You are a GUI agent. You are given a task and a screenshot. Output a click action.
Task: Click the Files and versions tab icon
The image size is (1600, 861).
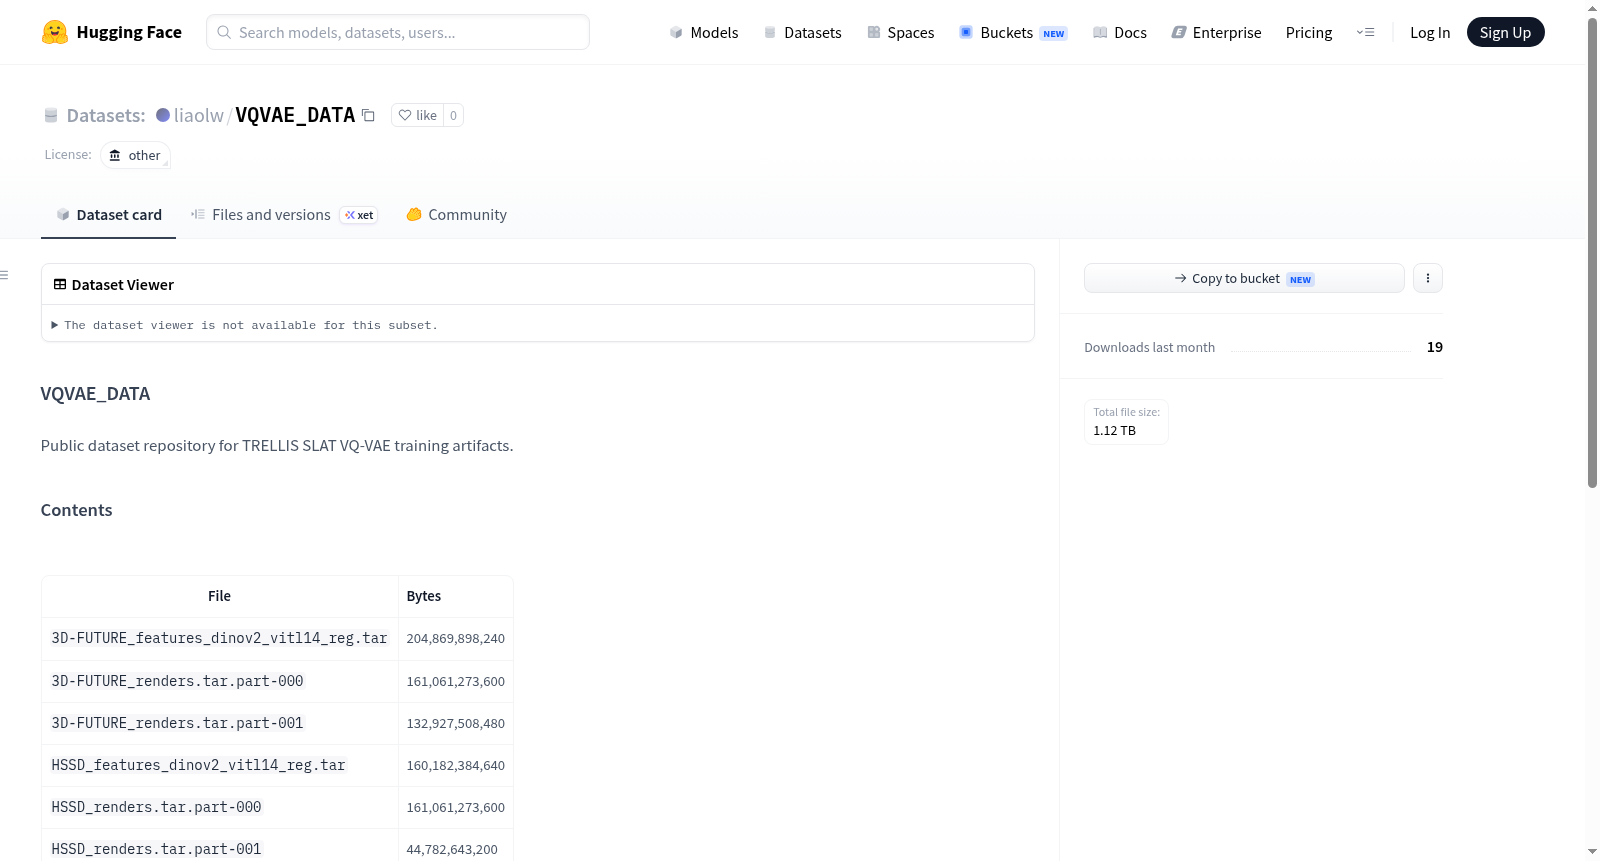198,214
